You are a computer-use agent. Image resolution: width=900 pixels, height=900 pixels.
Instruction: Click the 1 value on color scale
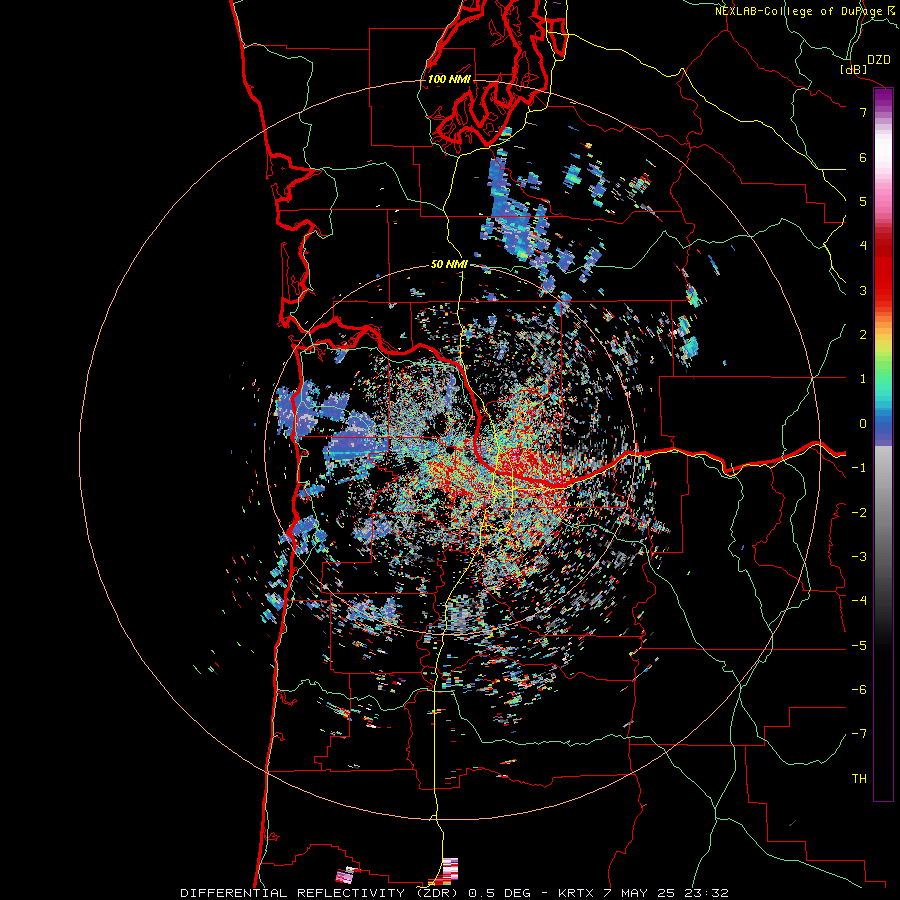tap(863, 379)
